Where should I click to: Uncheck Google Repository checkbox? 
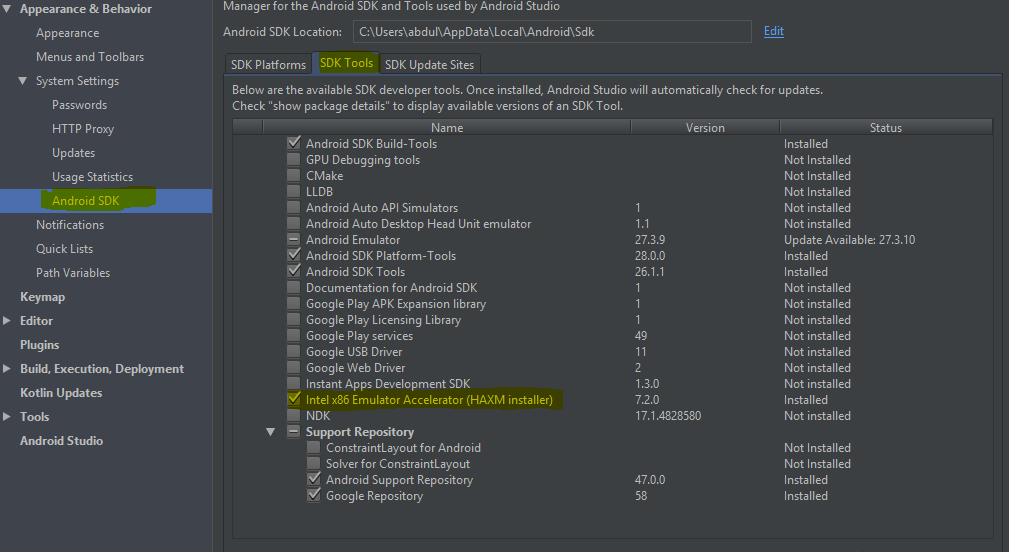tap(313, 495)
